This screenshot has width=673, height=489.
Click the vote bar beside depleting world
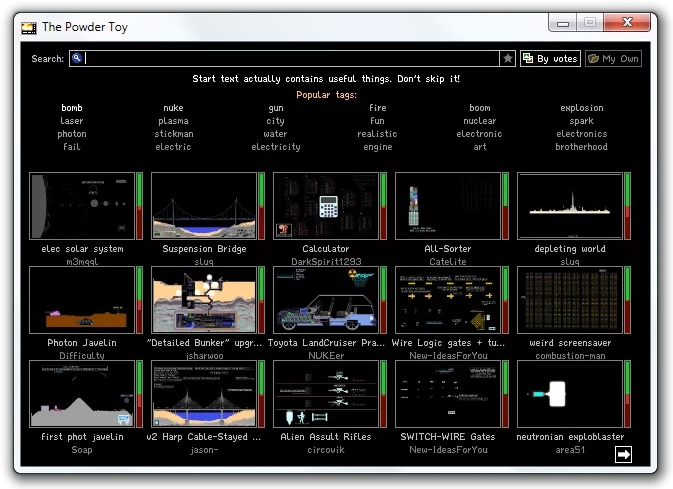628,206
